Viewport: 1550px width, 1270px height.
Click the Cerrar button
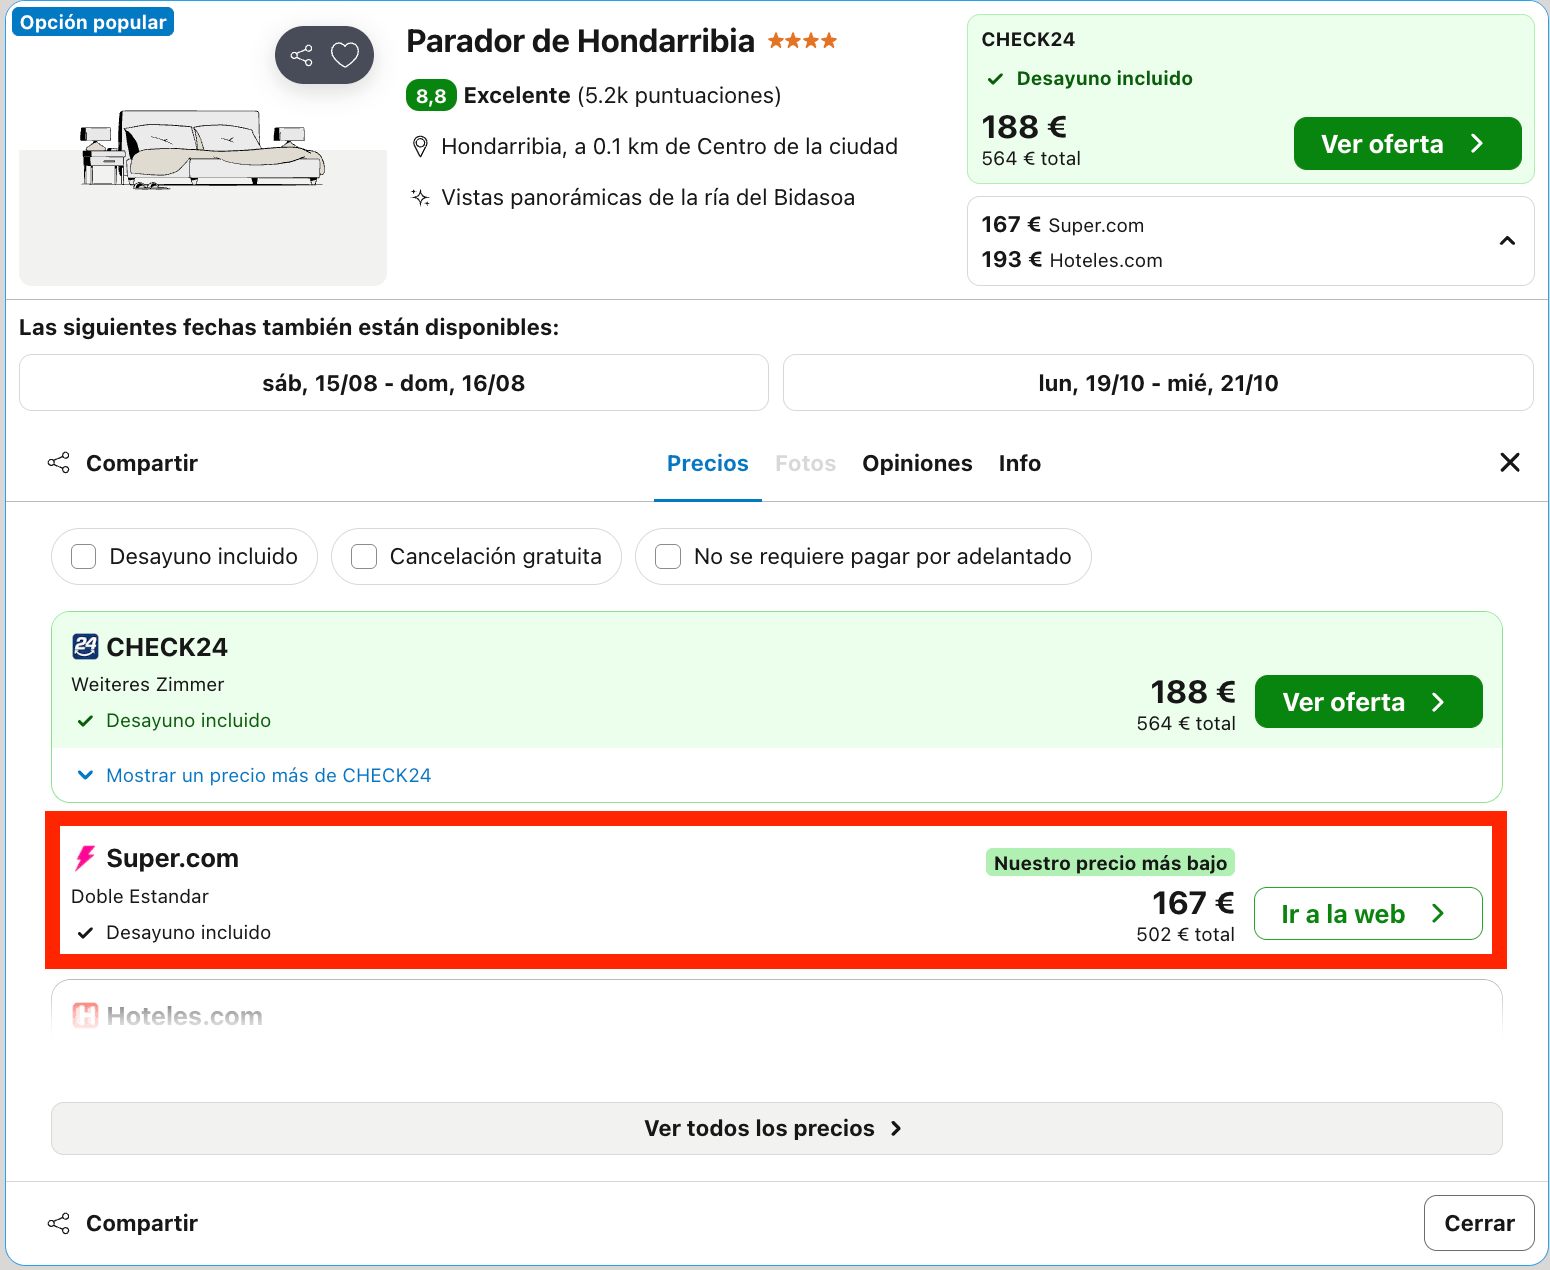click(1479, 1223)
